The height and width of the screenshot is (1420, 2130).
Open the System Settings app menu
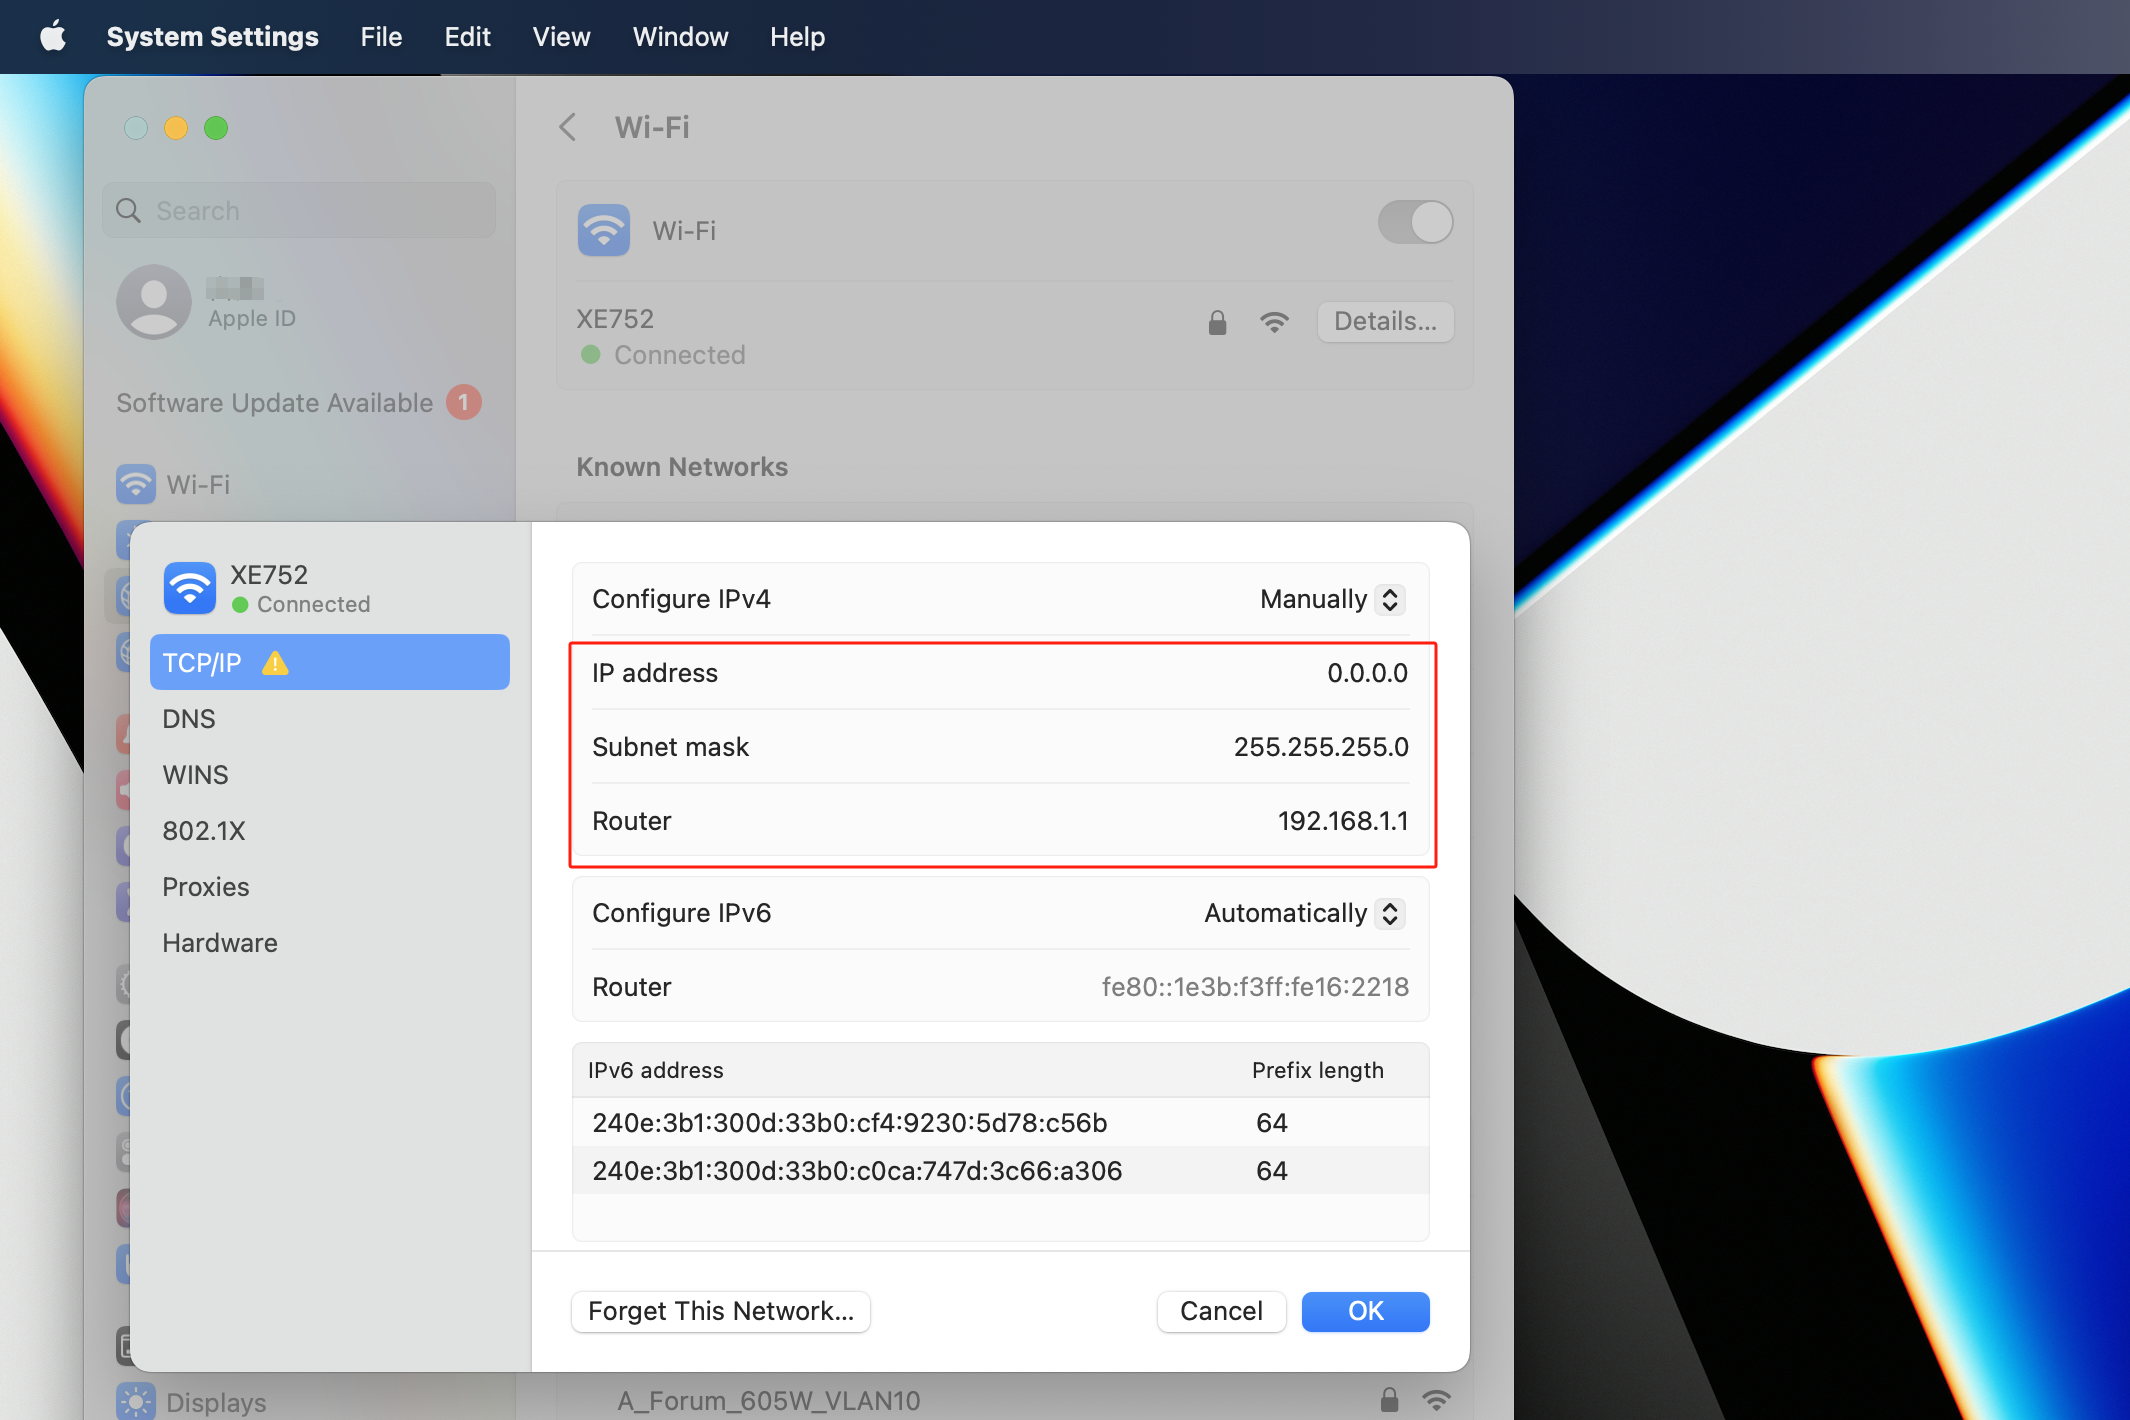[212, 37]
